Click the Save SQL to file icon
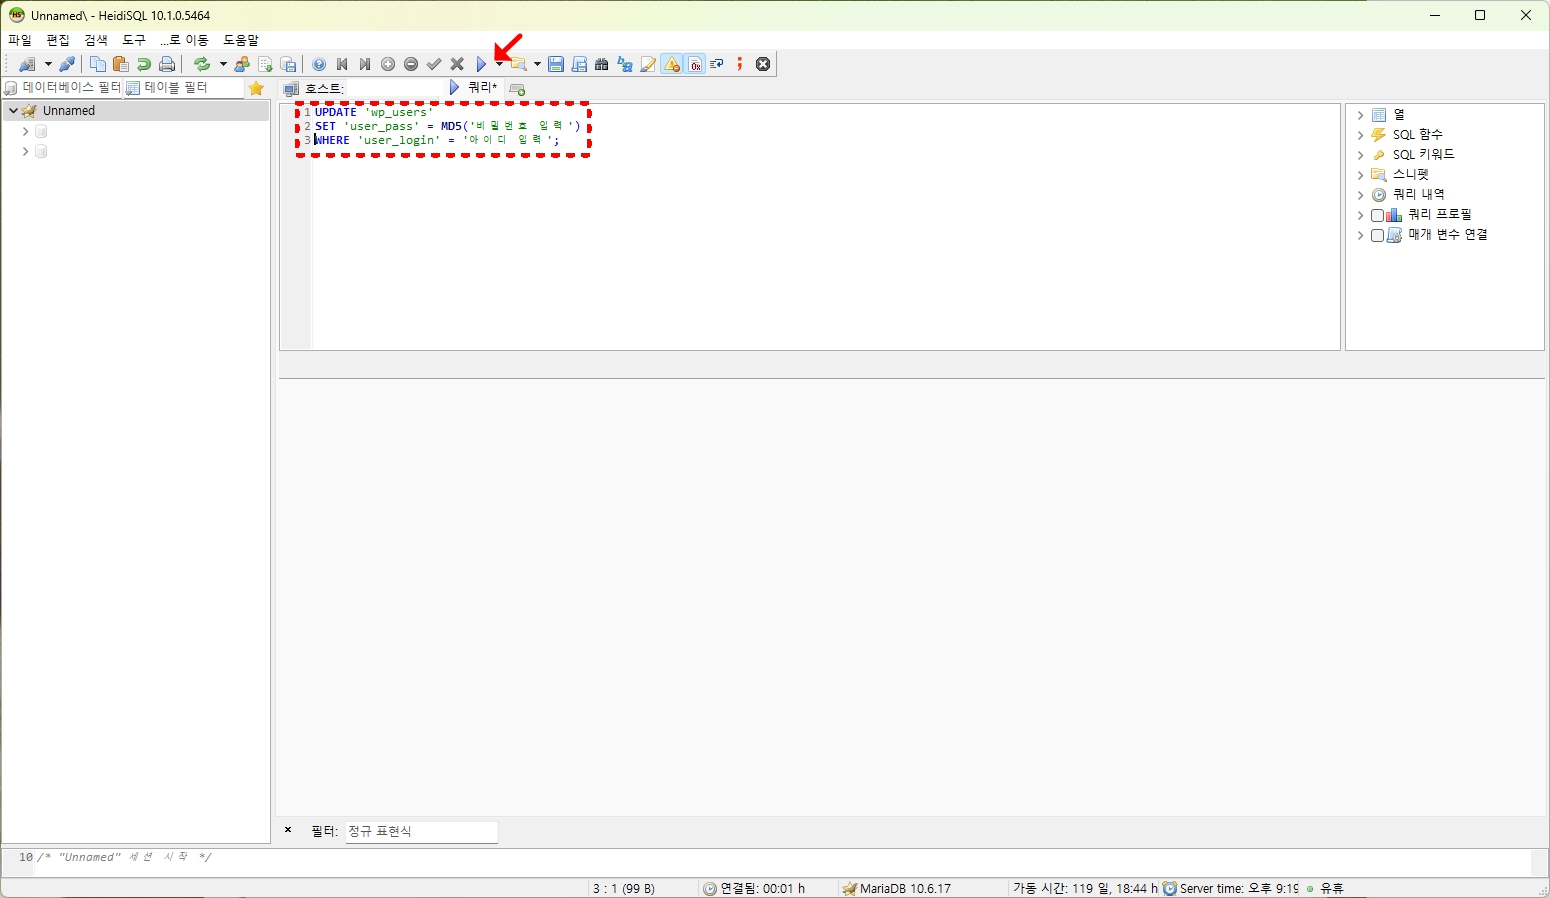 pos(556,64)
